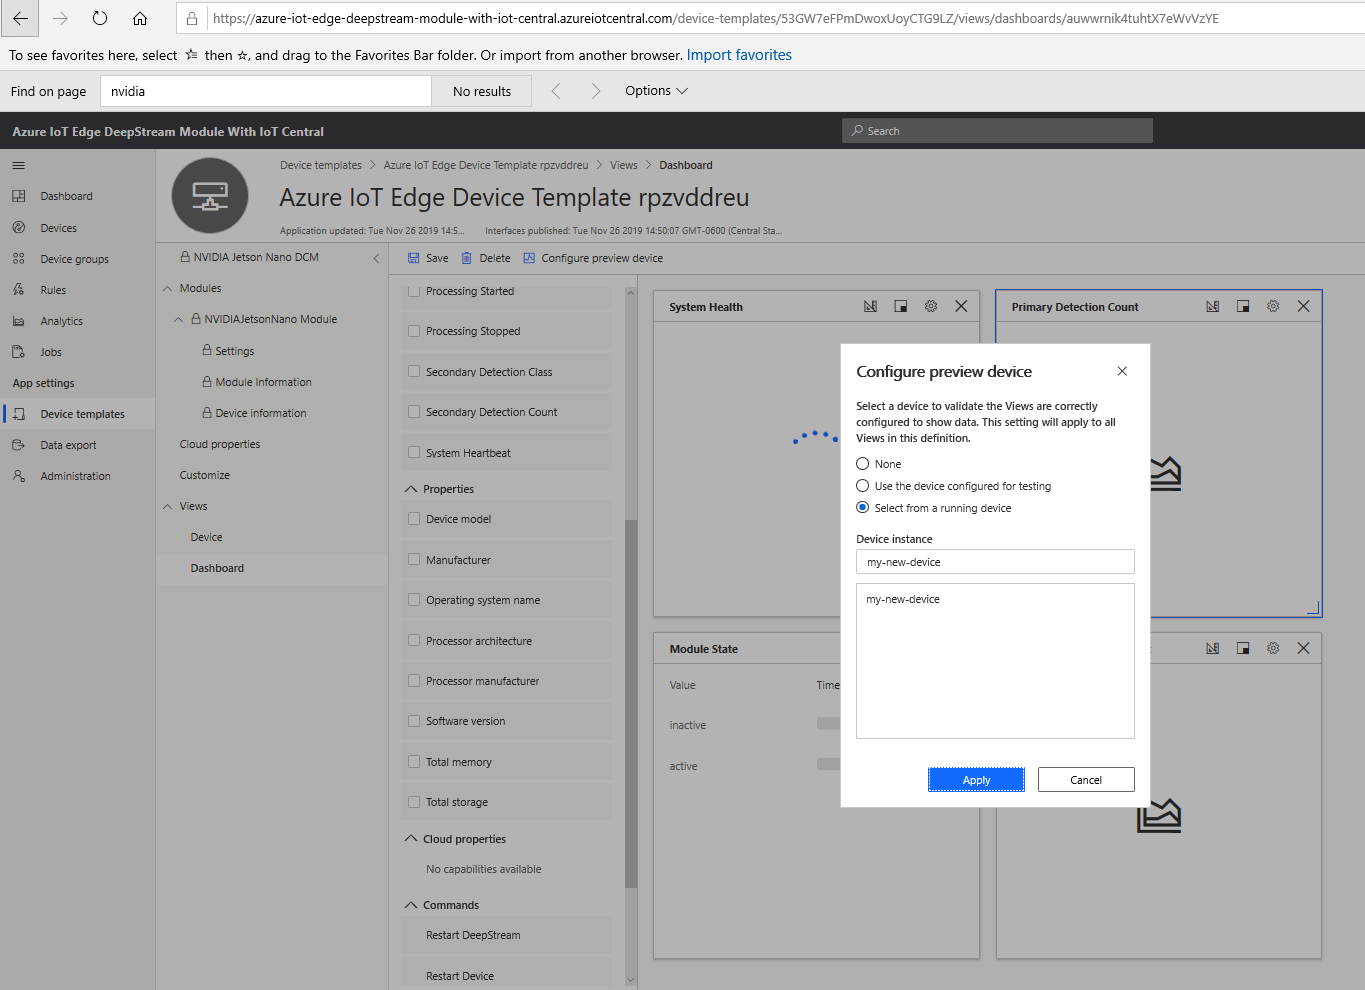Click the Device templates icon in sidebar

[x=19, y=414]
